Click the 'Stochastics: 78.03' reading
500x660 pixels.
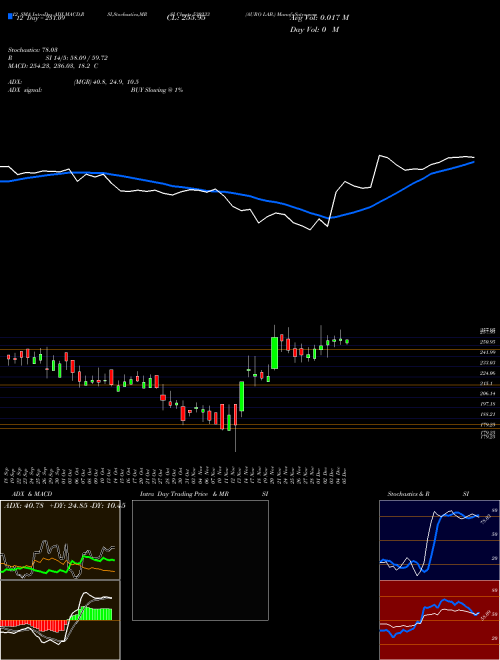point(32,50)
